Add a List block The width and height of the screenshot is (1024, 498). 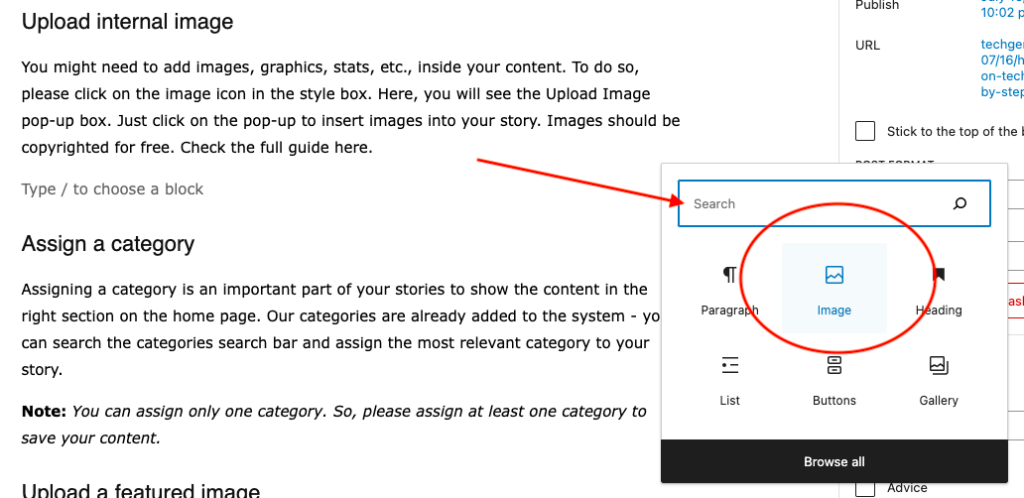[729, 379]
